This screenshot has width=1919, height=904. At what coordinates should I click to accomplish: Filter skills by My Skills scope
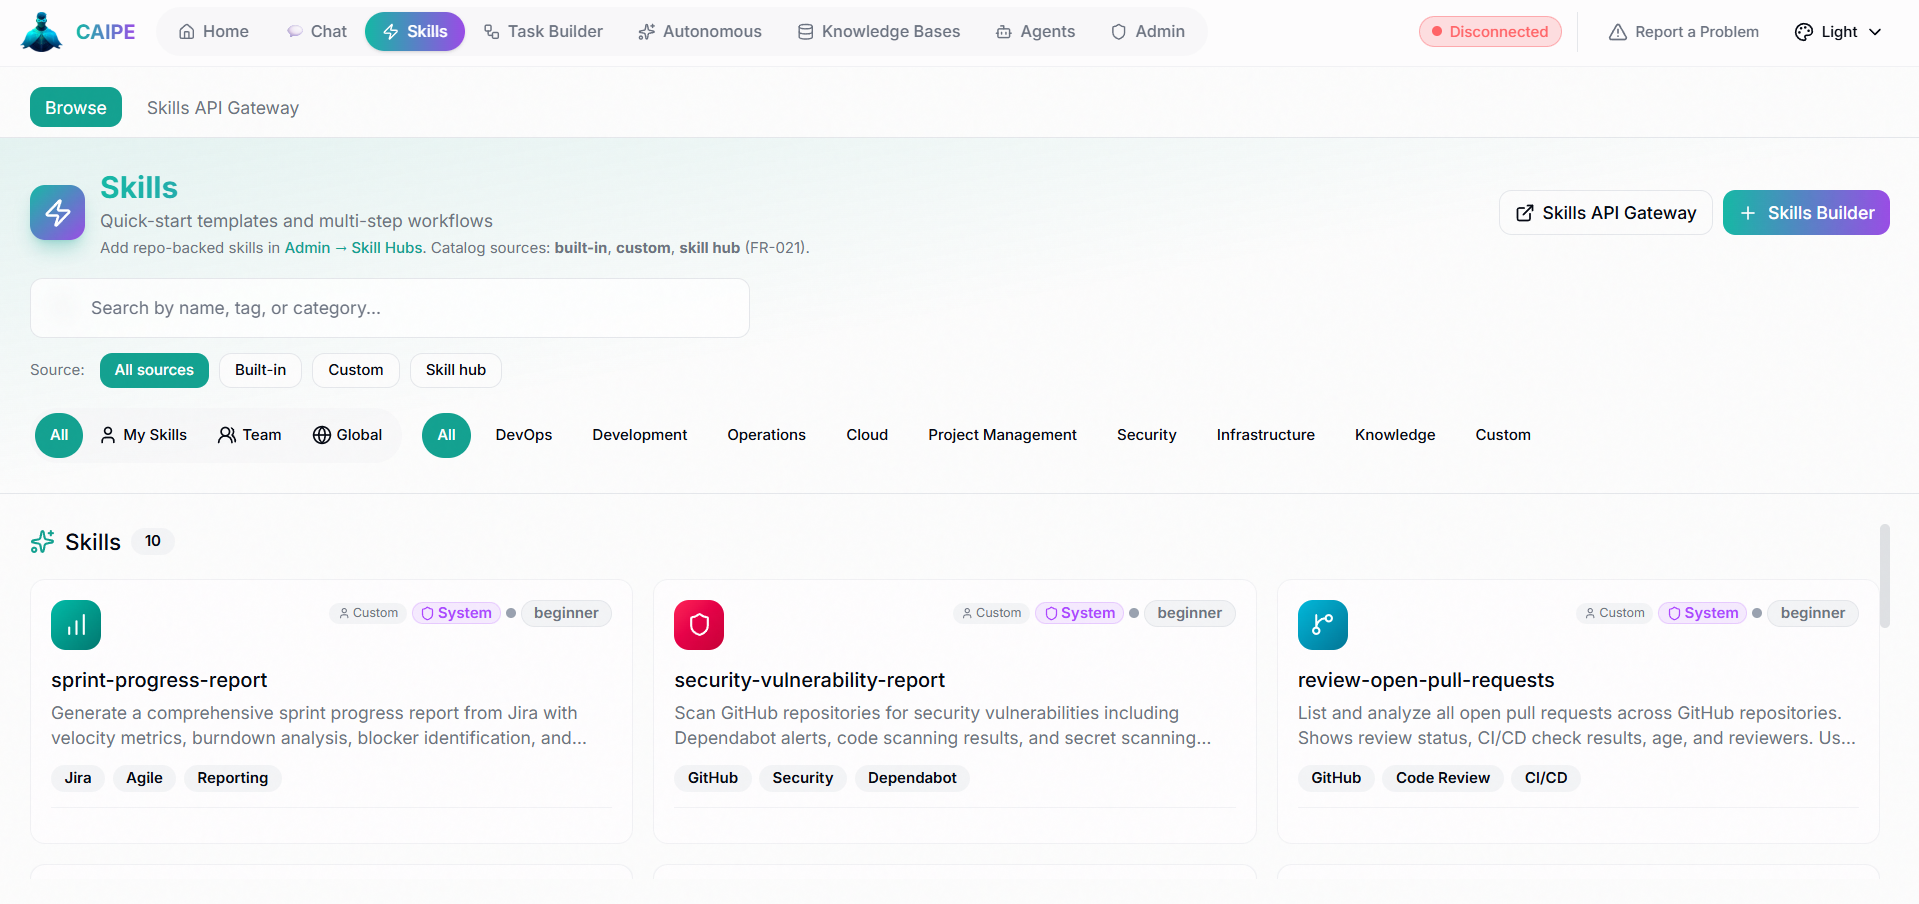click(x=143, y=434)
